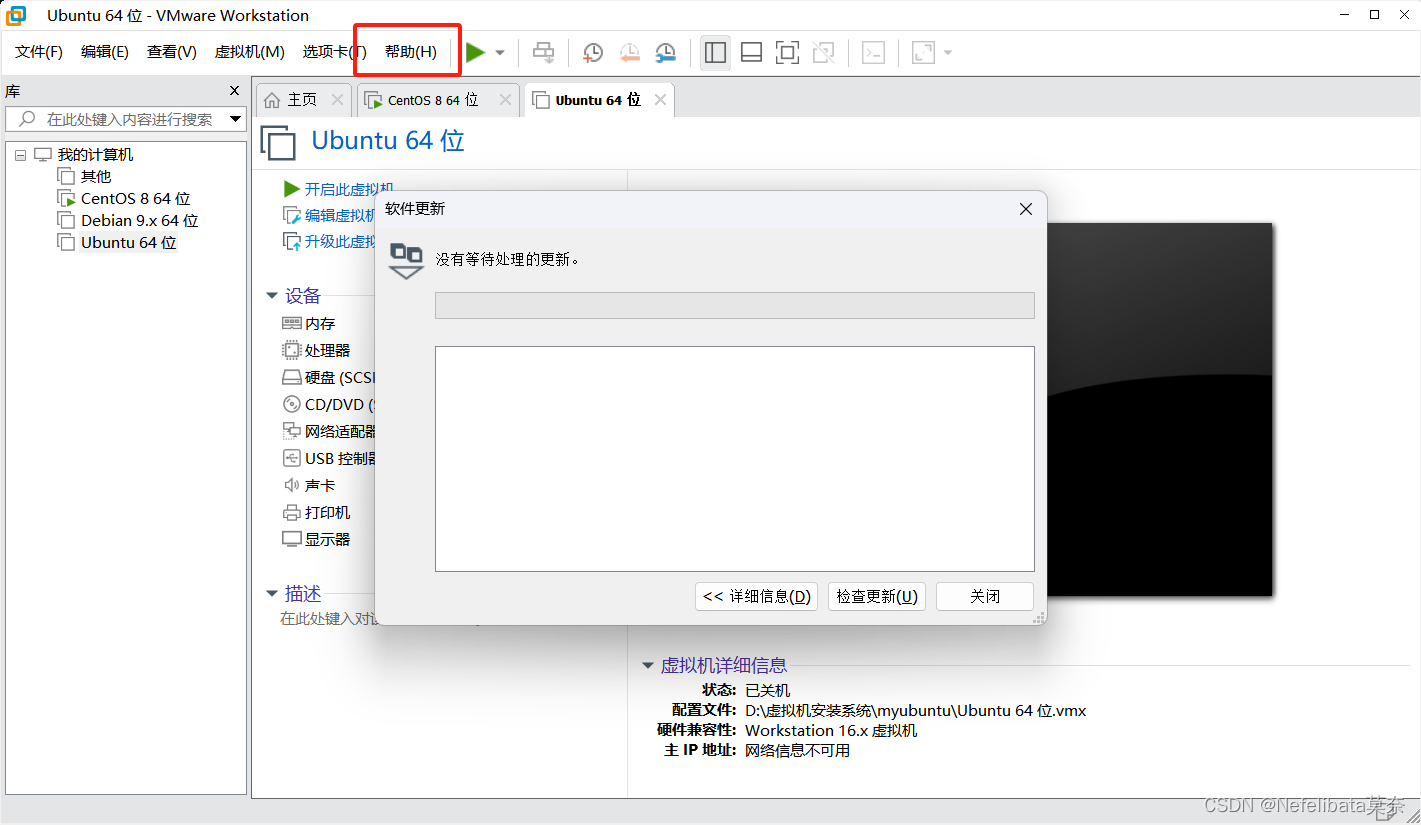Collapse the 设备 section
The width and height of the screenshot is (1421, 825).
click(x=272, y=296)
